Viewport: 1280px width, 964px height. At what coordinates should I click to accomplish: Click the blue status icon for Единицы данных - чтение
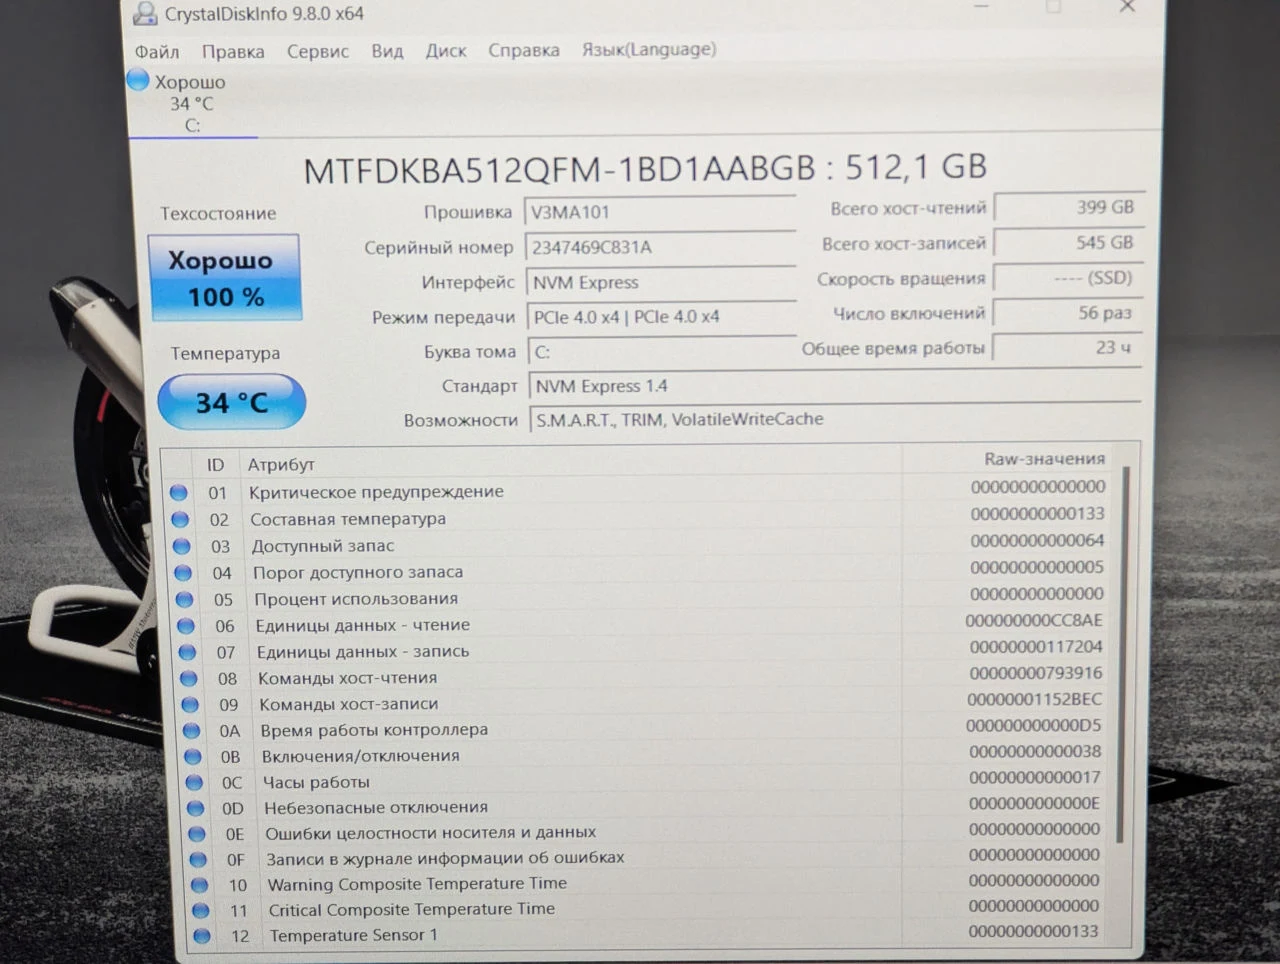point(186,626)
